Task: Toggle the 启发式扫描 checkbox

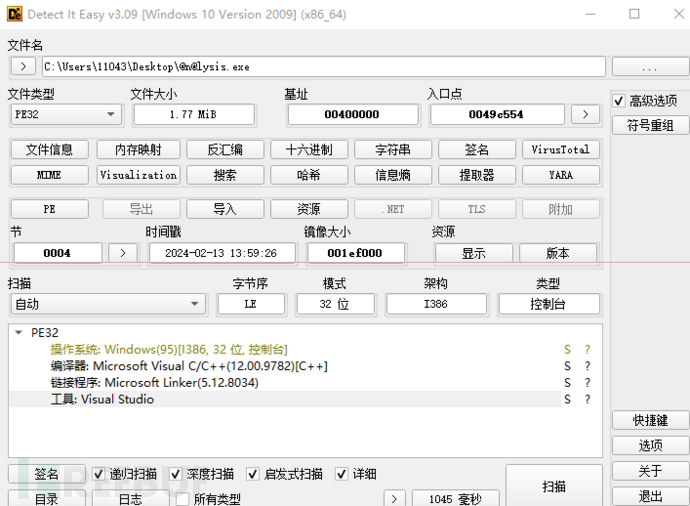Action: (253, 474)
